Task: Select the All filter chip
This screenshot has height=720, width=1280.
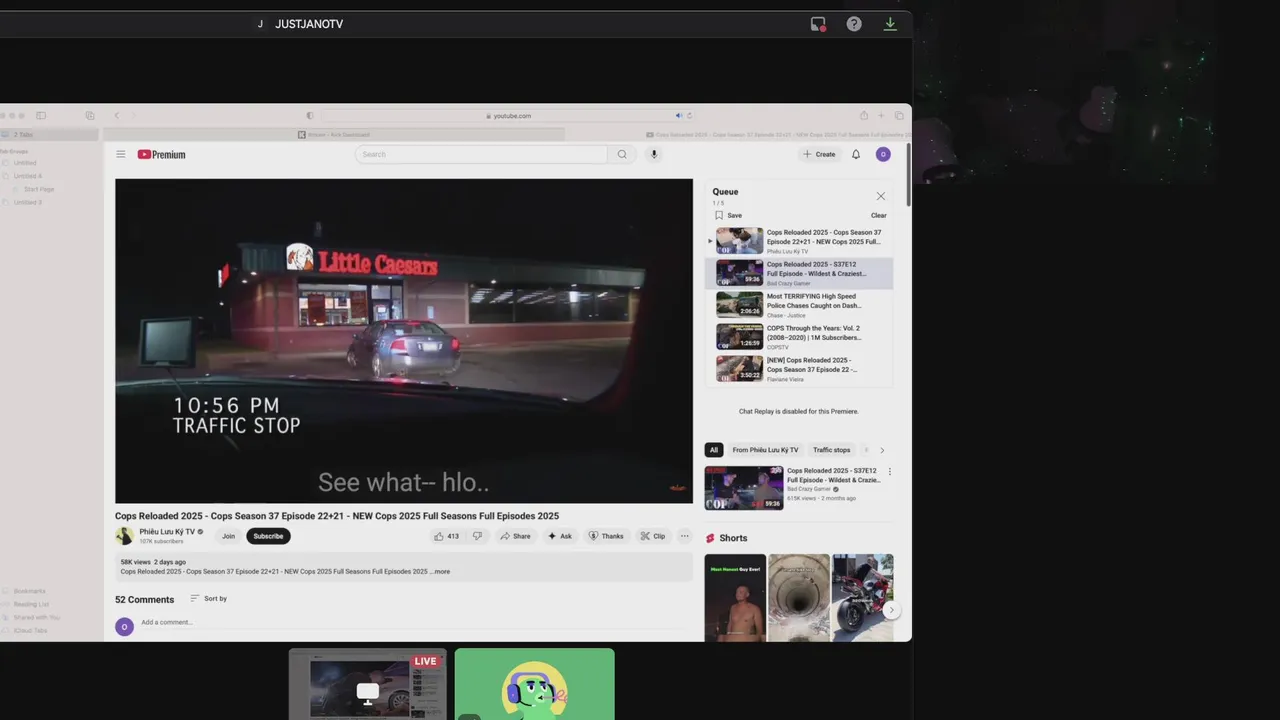Action: pos(714,450)
